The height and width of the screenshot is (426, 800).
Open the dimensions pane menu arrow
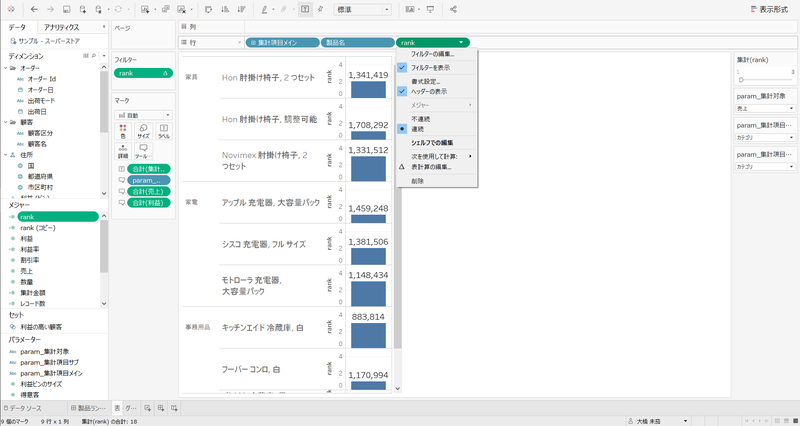[x=104, y=56]
